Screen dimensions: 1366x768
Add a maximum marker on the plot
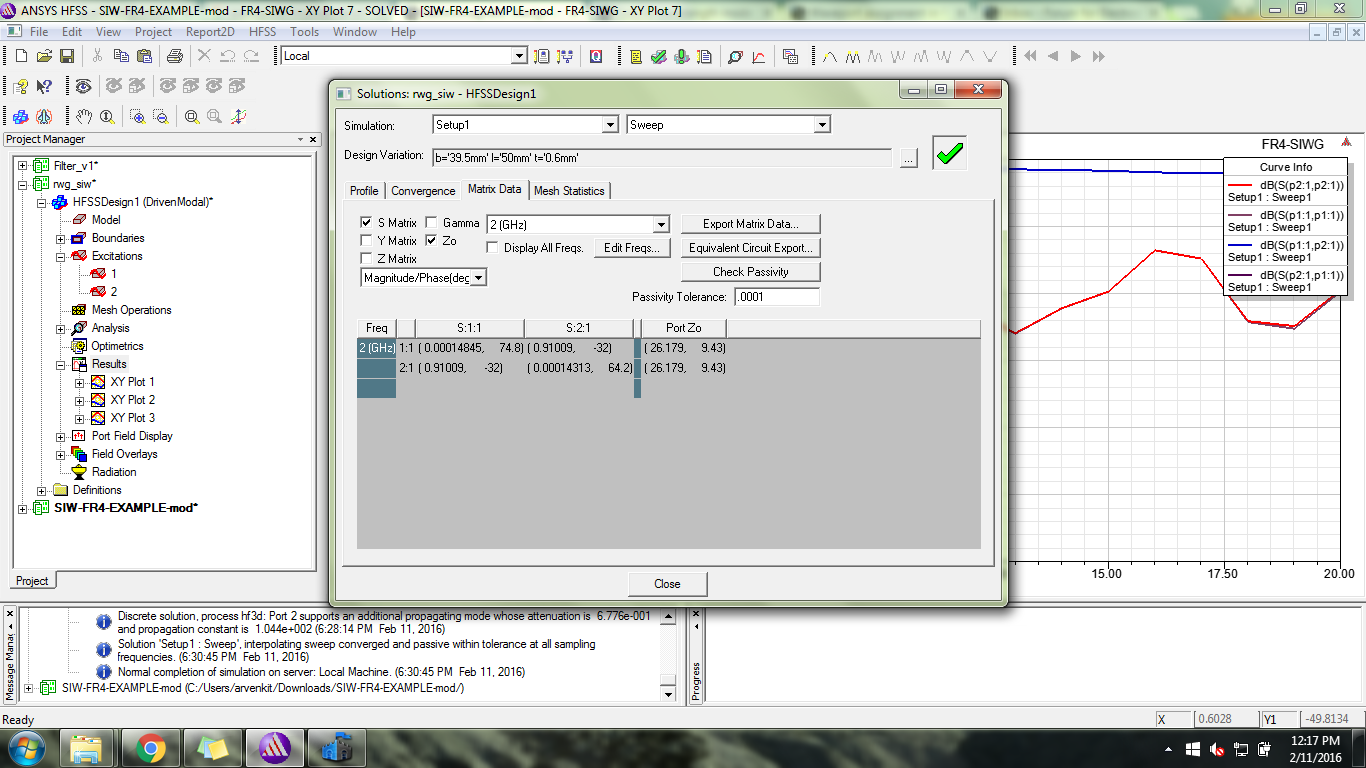pyautogui.click(x=829, y=57)
